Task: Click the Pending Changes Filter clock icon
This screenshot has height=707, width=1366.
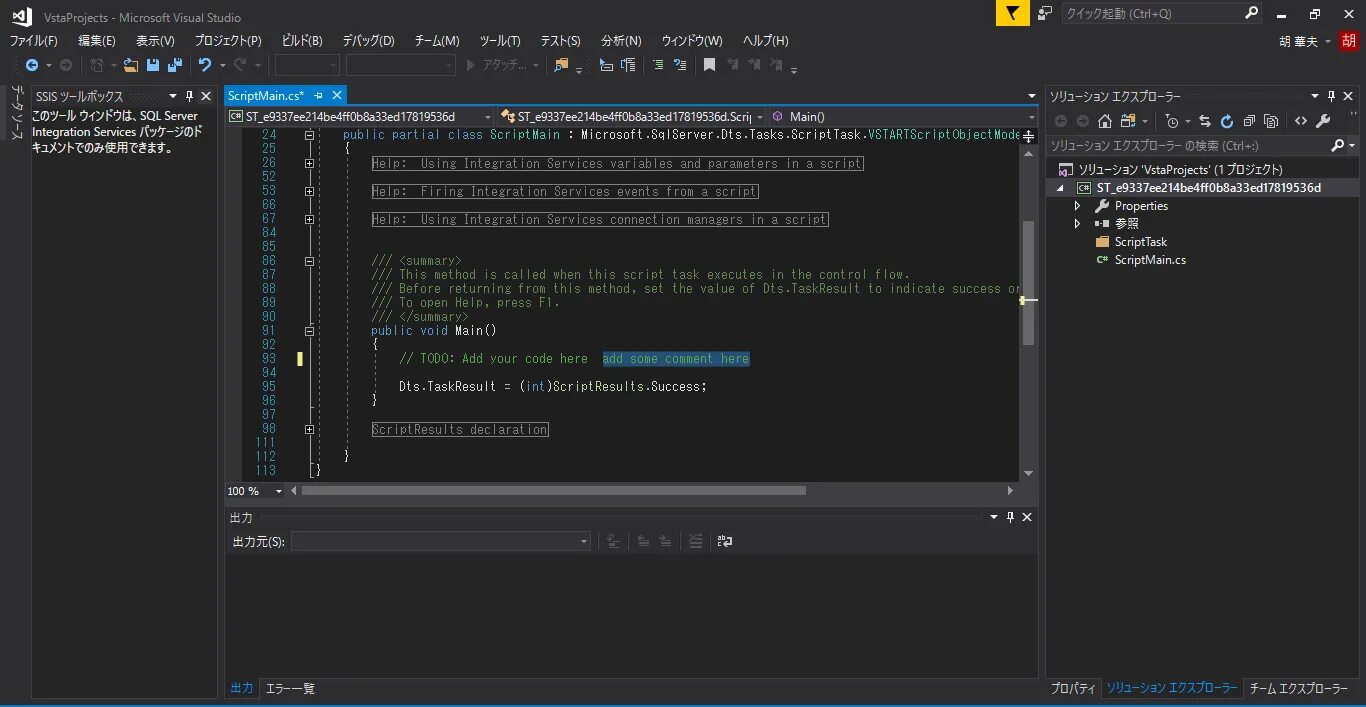Action: [1172, 121]
